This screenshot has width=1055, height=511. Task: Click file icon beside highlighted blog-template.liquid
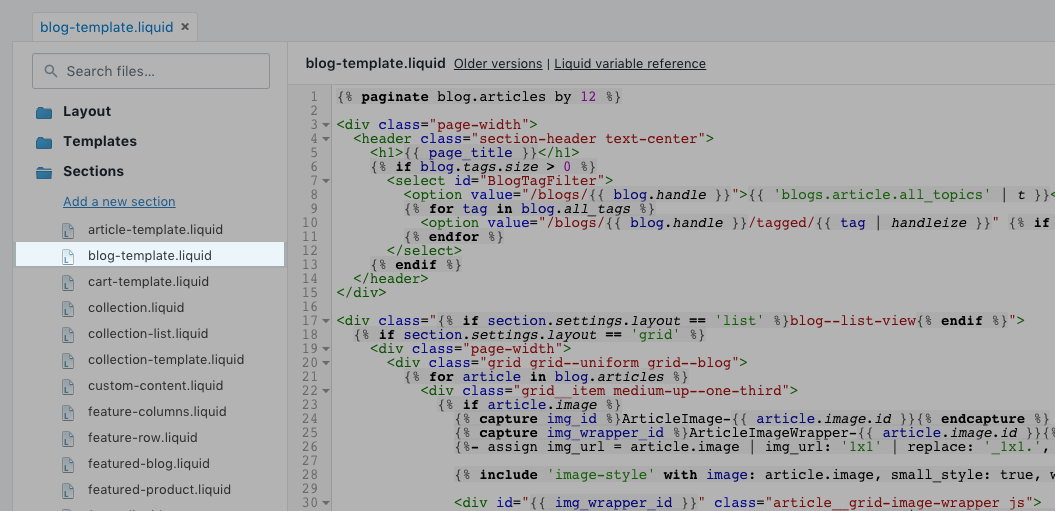(67, 256)
